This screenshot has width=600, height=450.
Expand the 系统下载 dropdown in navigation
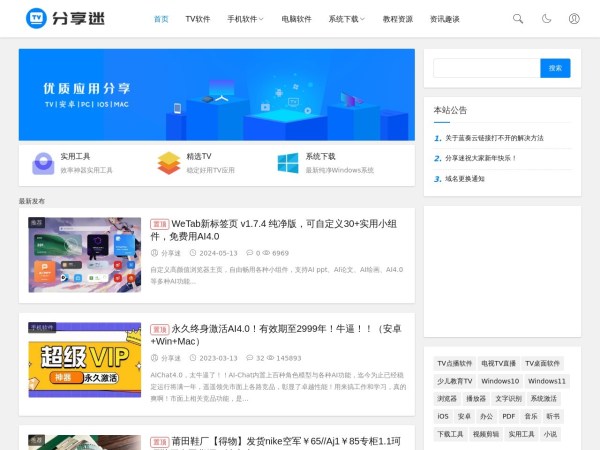click(347, 19)
